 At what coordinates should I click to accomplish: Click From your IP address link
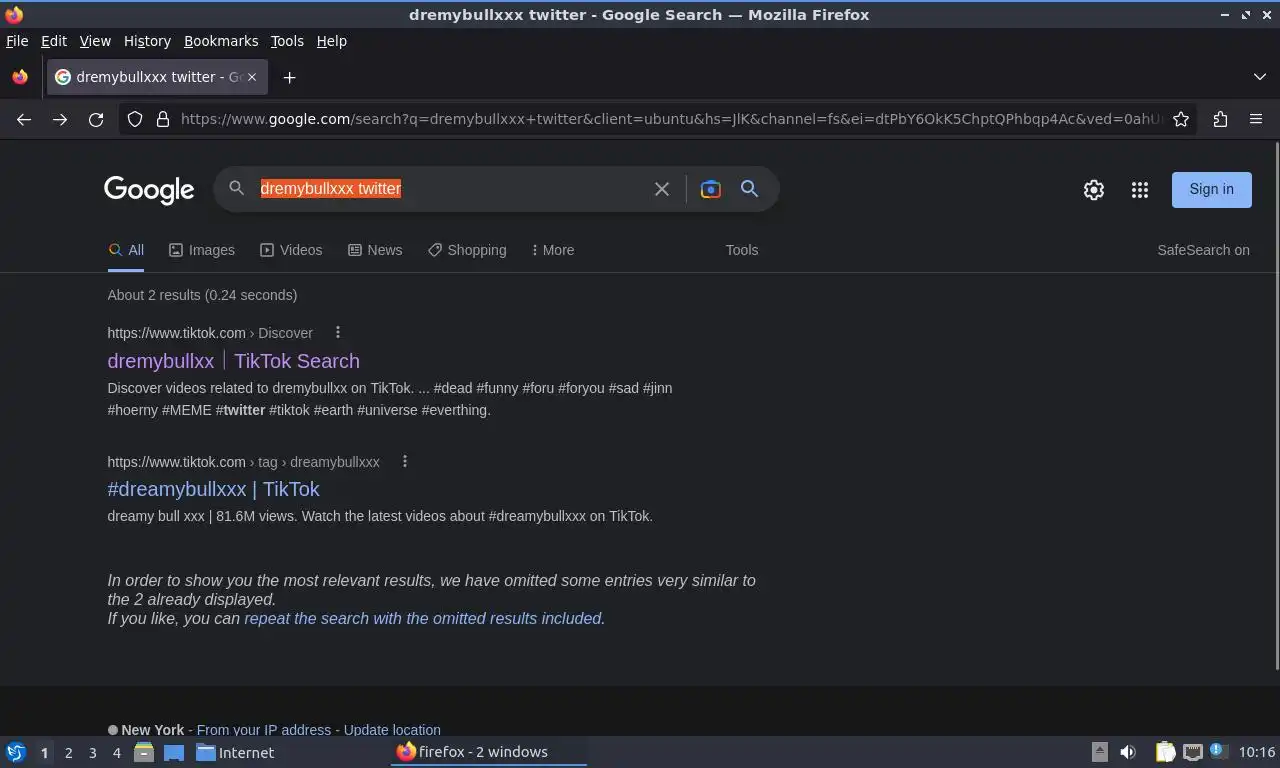[264, 730]
